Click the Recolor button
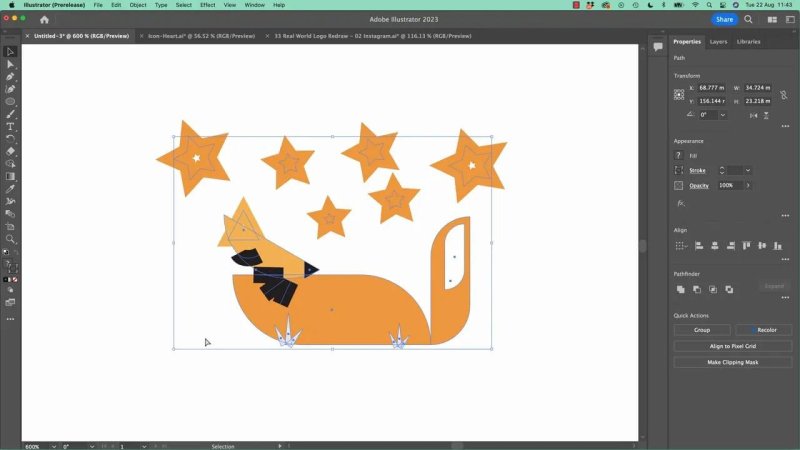 coord(764,330)
